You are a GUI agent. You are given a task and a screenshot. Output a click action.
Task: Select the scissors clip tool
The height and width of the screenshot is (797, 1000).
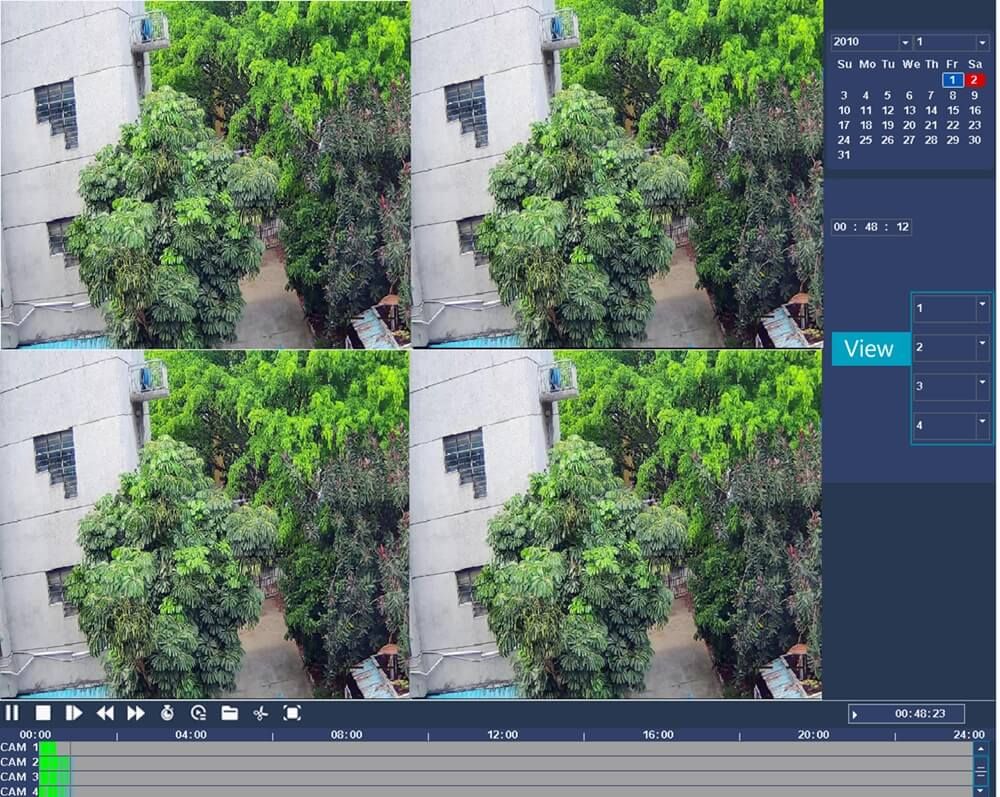pos(260,713)
